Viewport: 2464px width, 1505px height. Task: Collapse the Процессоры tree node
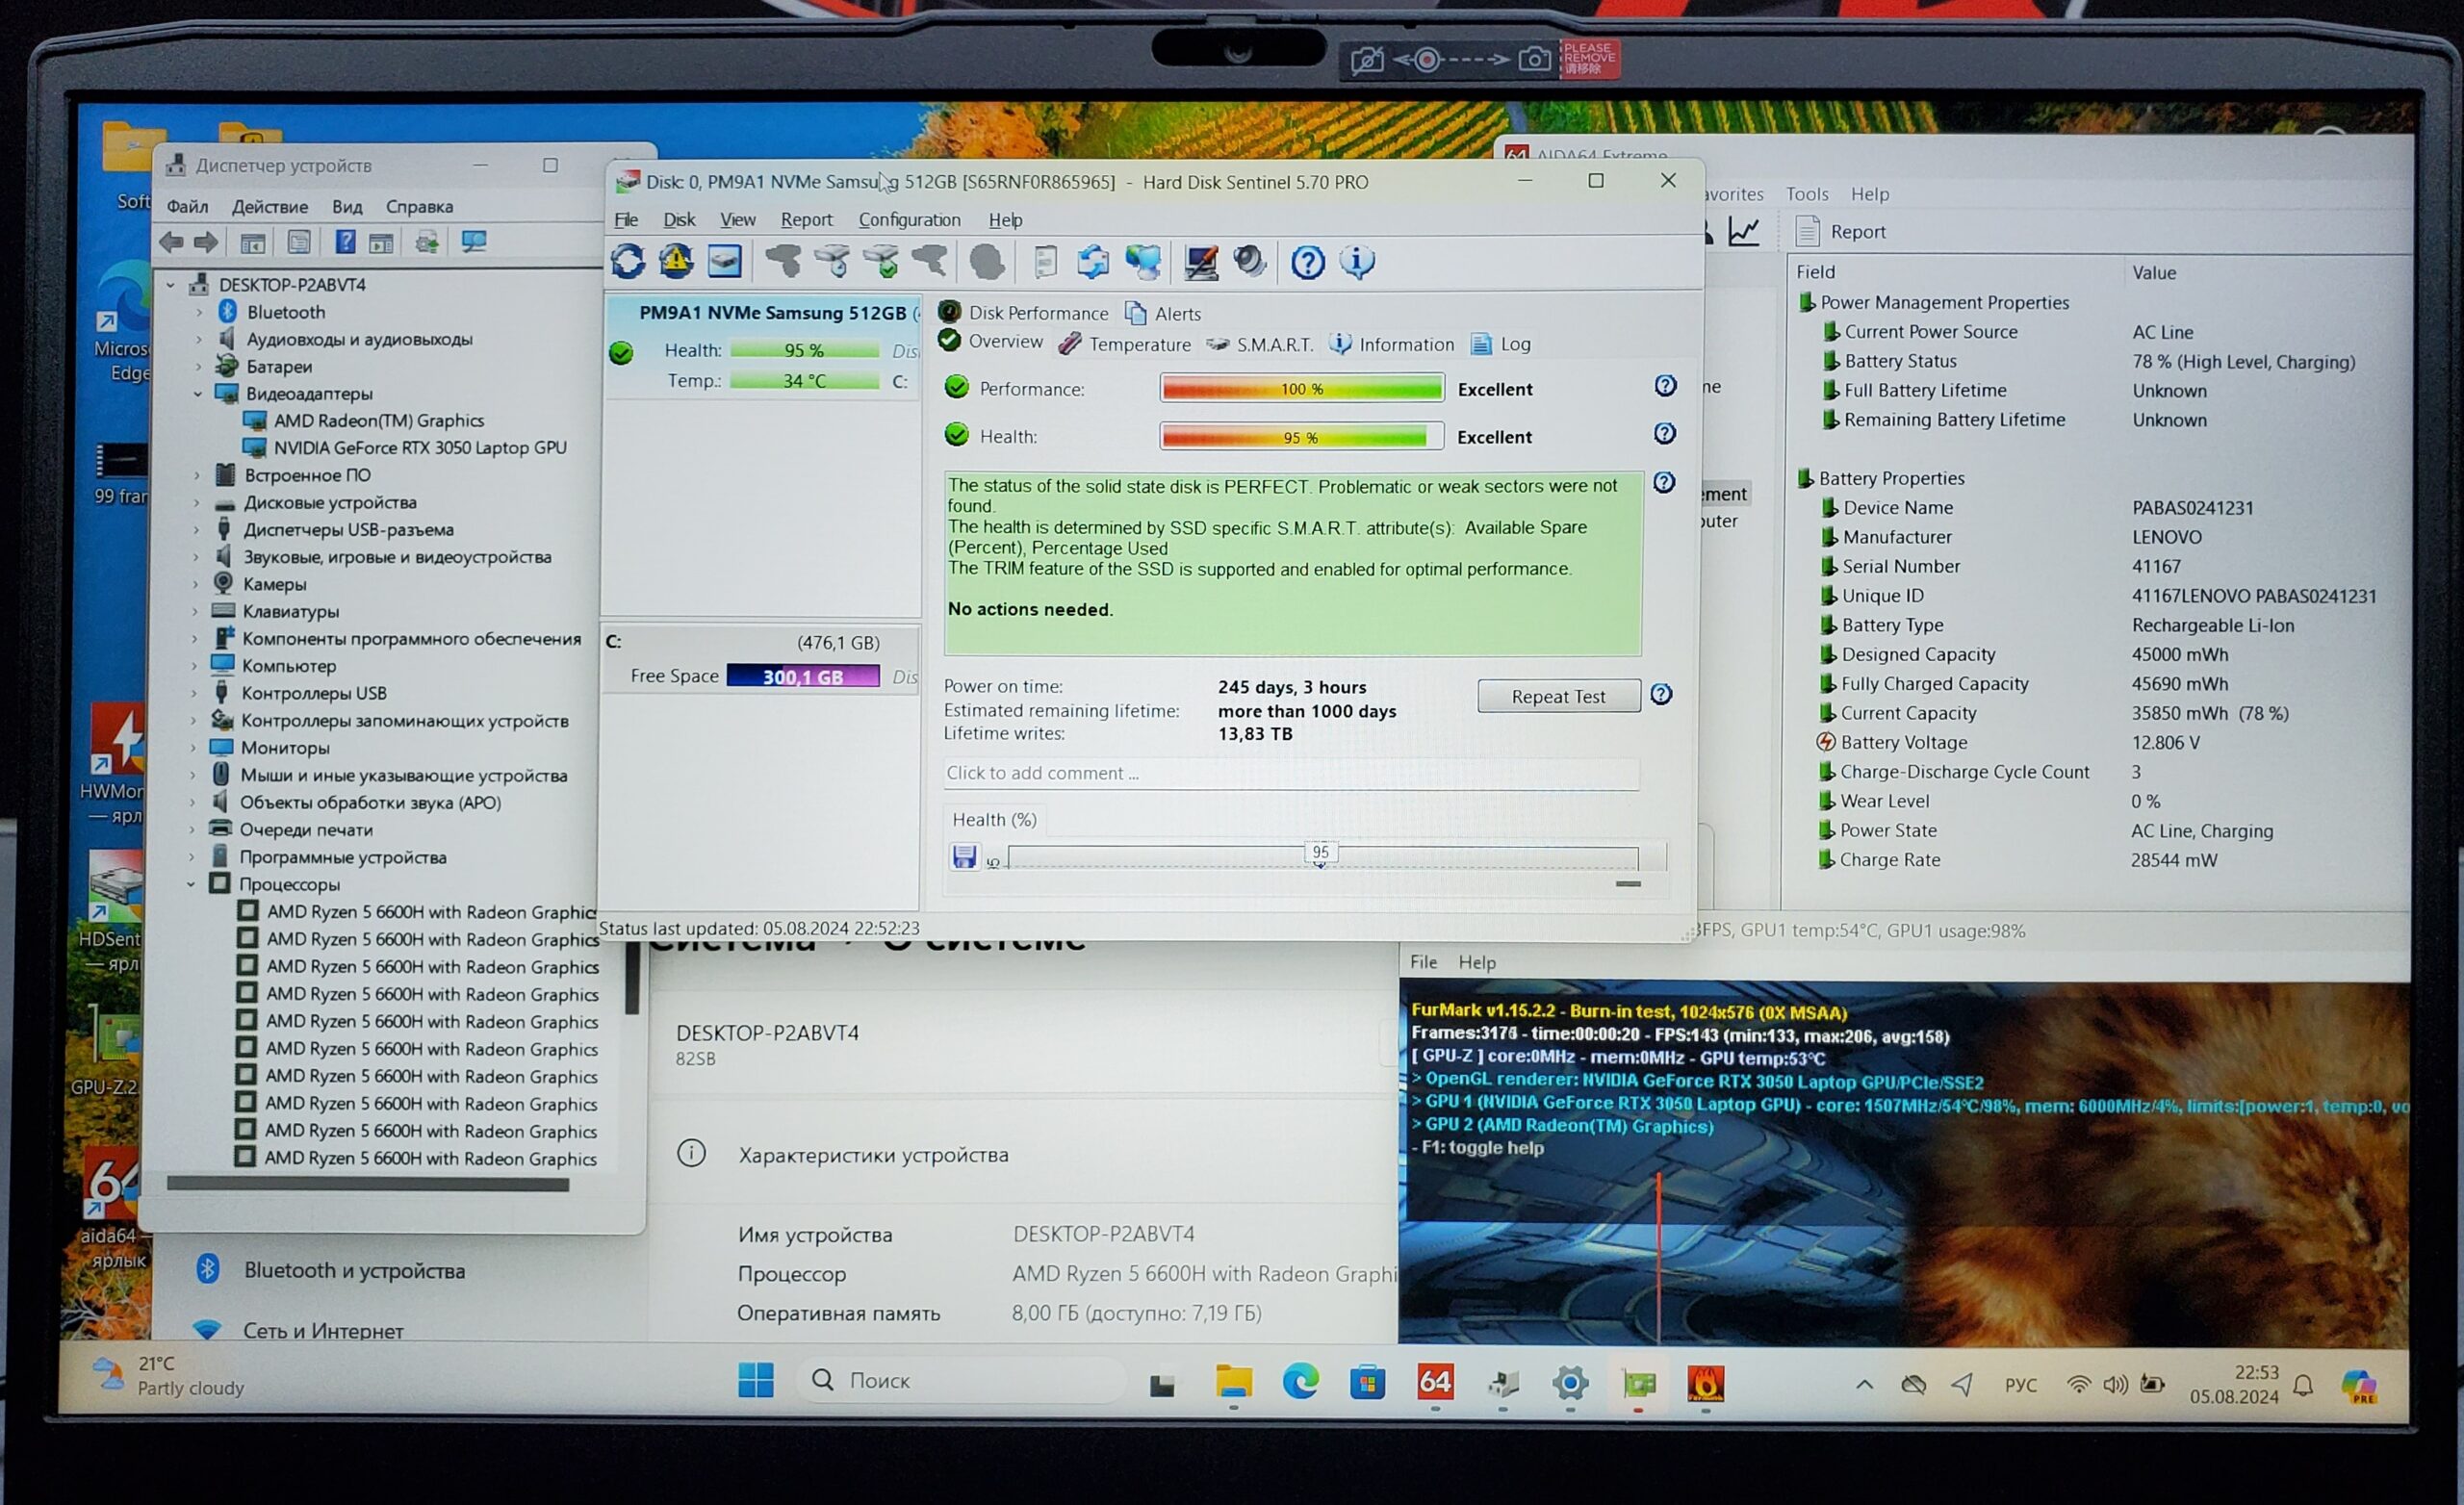click(191, 884)
